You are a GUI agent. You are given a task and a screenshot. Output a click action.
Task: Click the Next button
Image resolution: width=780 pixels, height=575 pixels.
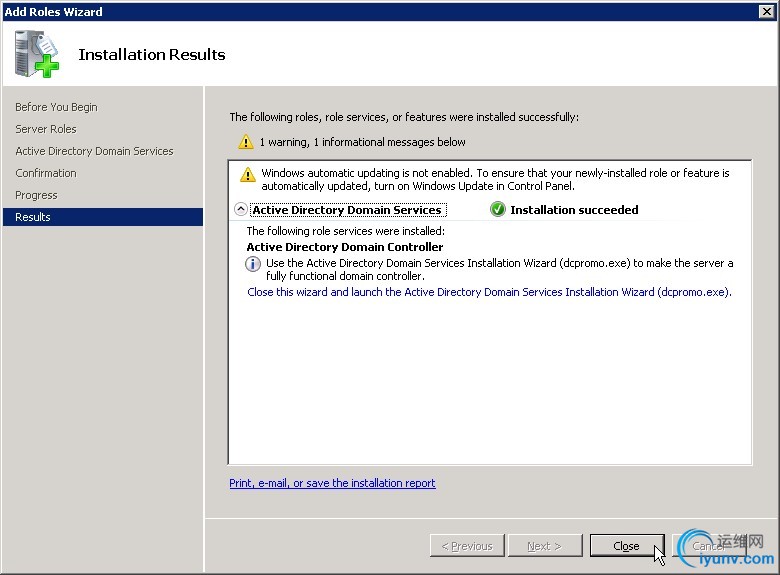[545, 546]
